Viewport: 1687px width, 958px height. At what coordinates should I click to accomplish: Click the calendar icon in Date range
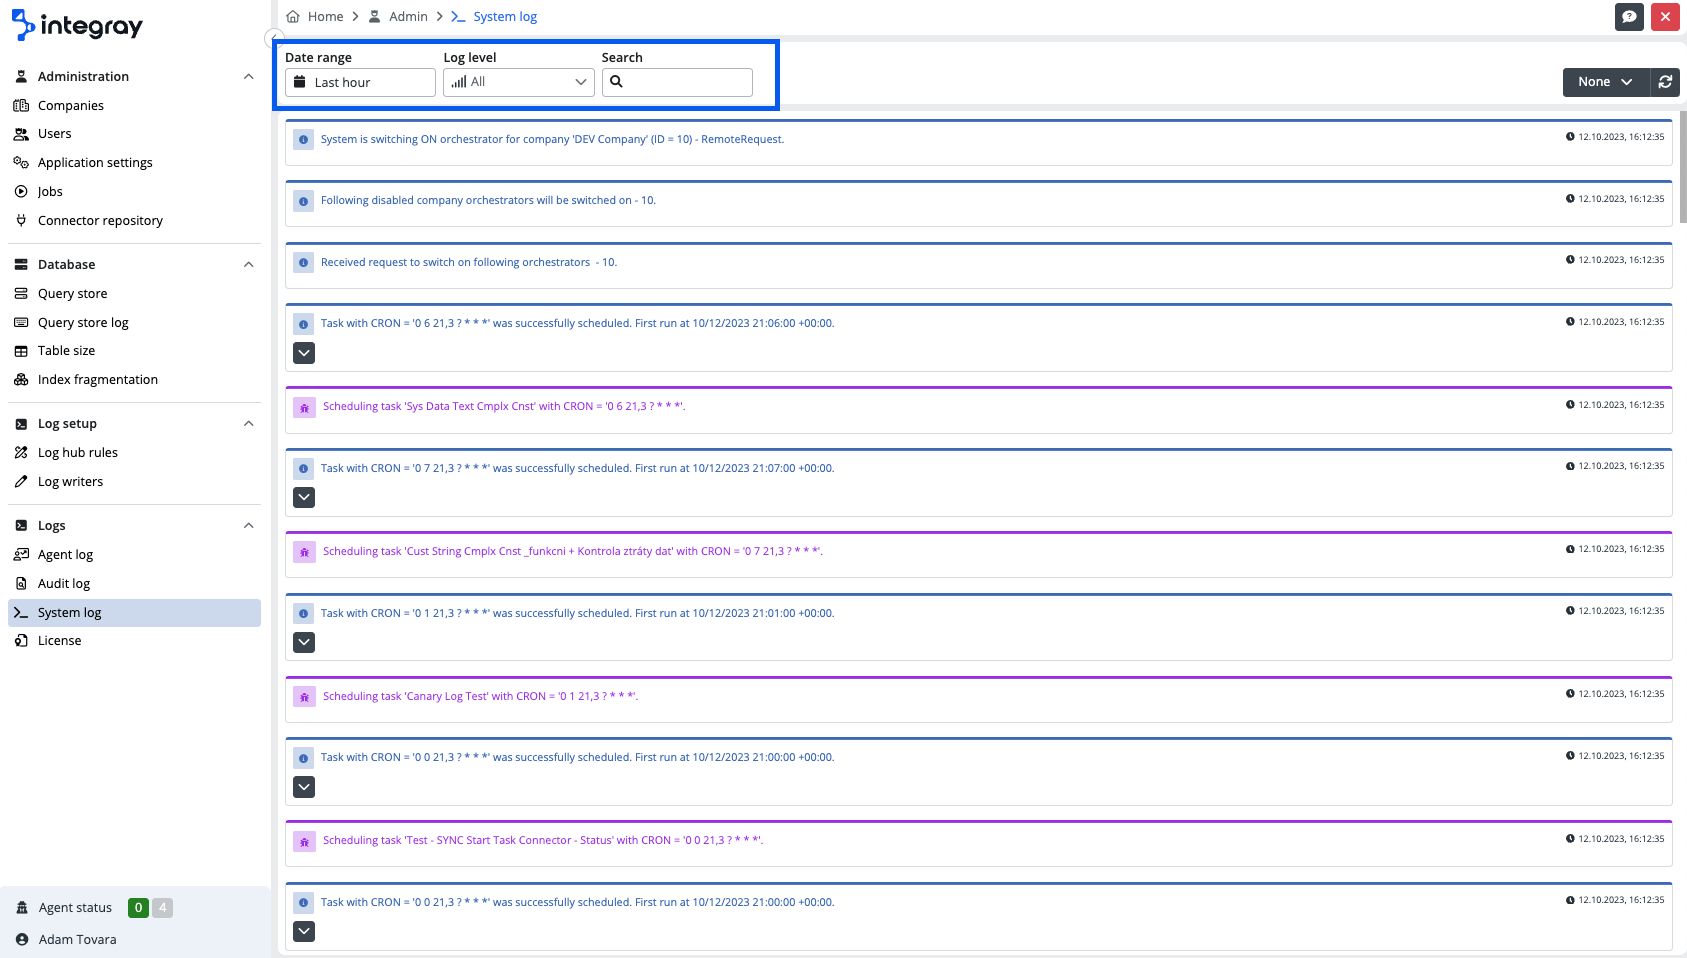(x=300, y=82)
